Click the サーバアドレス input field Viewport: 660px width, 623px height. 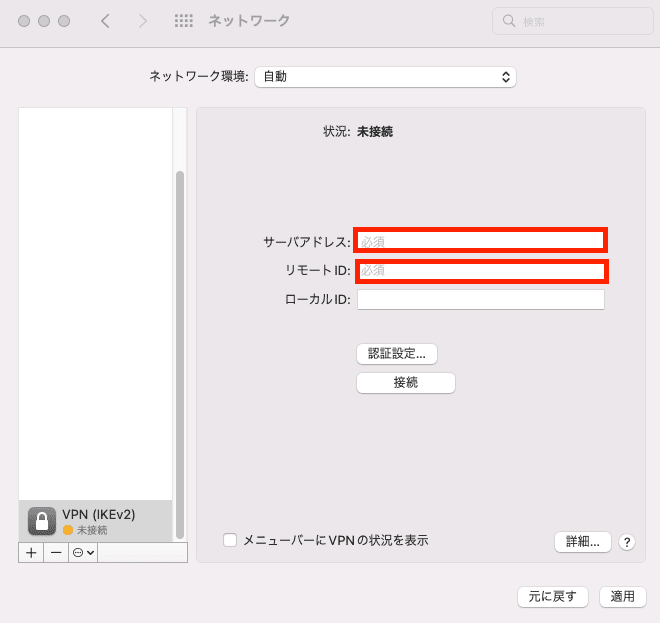[x=480, y=241]
